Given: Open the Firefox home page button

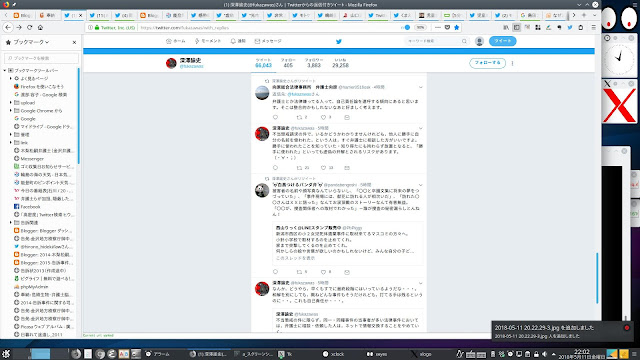Looking at the screenshot, I should coord(40,27).
